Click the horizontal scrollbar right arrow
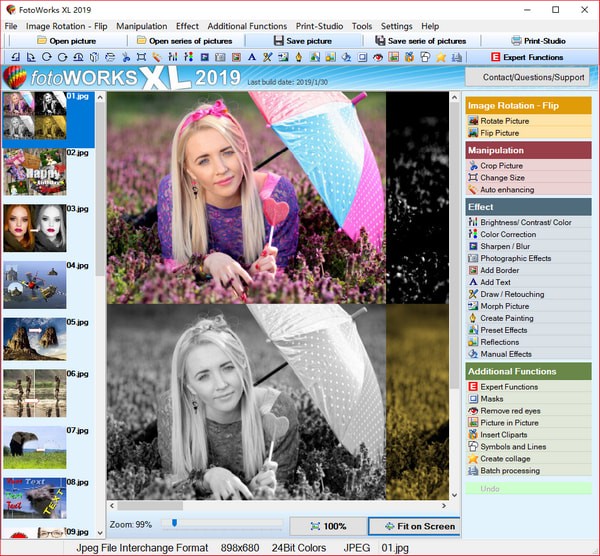 point(452,506)
